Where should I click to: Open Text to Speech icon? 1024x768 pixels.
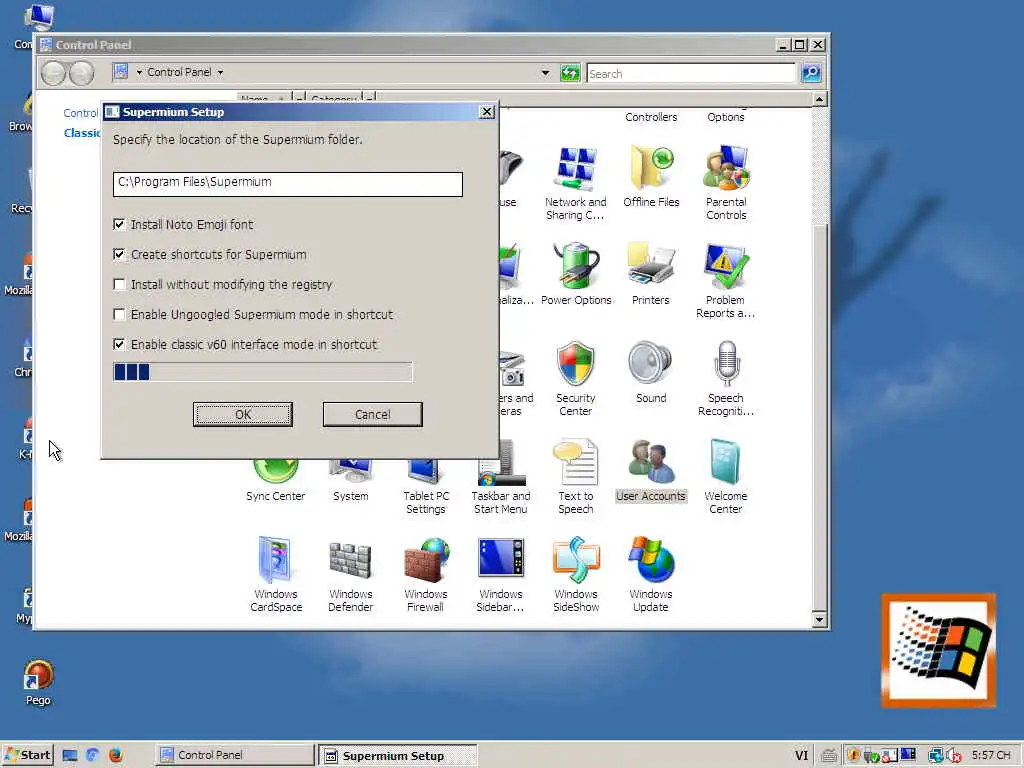pos(575,462)
